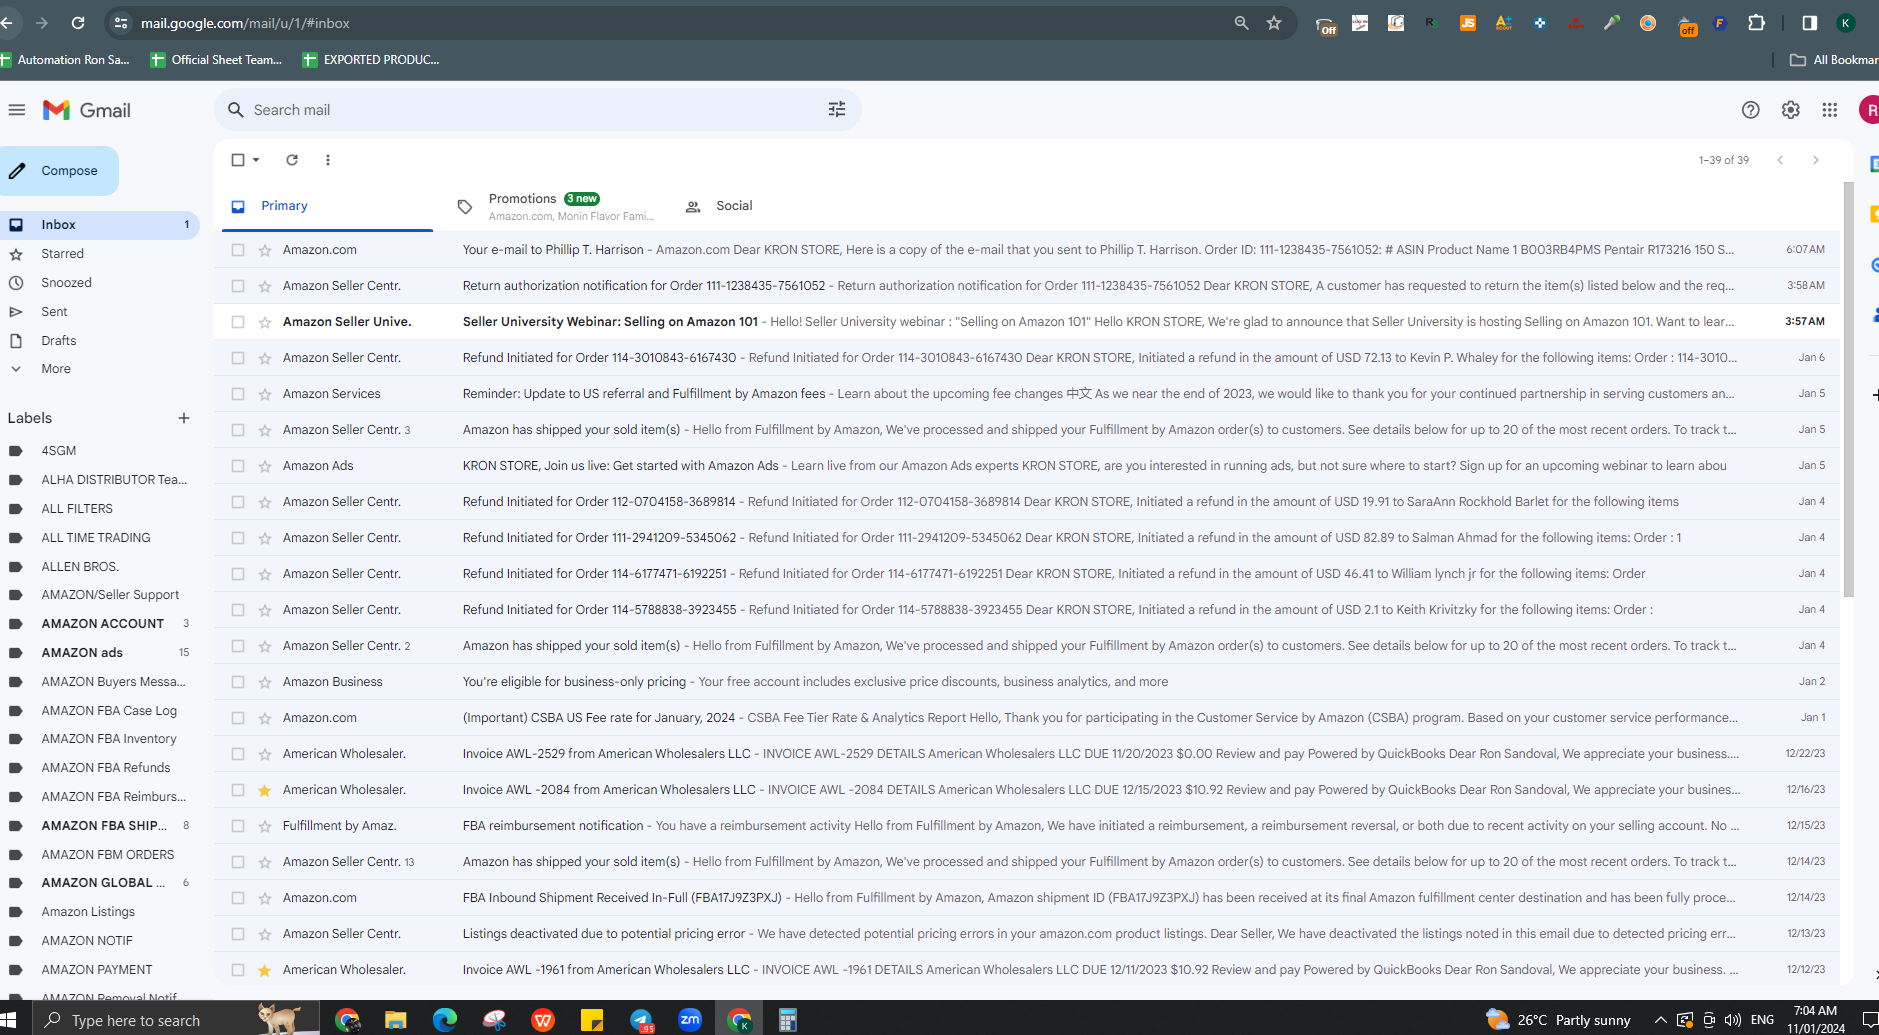Select the main select-all checkbox
The height and width of the screenshot is (1035, 1879).
pyautogui.click(x=238, y=160)
